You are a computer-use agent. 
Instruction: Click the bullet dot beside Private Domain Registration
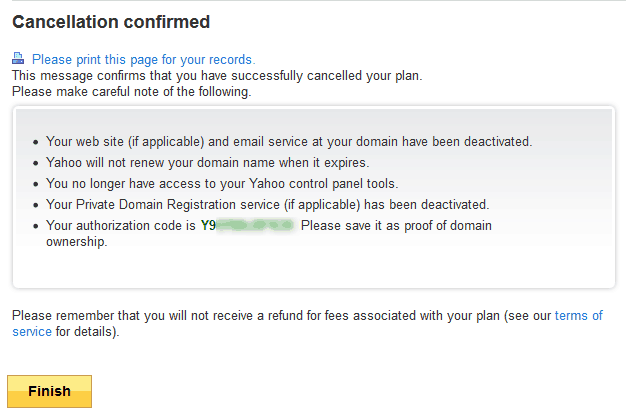(37, 205)
